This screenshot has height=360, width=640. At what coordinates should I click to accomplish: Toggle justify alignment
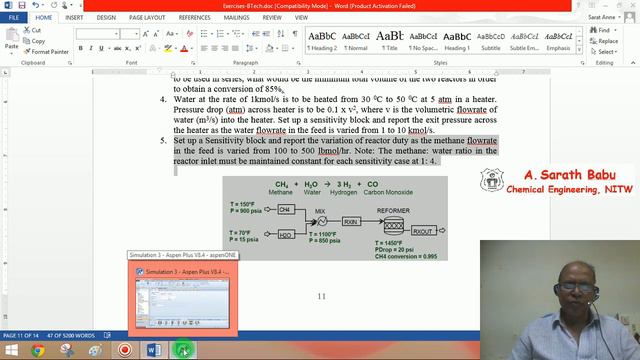click(235, 49)
